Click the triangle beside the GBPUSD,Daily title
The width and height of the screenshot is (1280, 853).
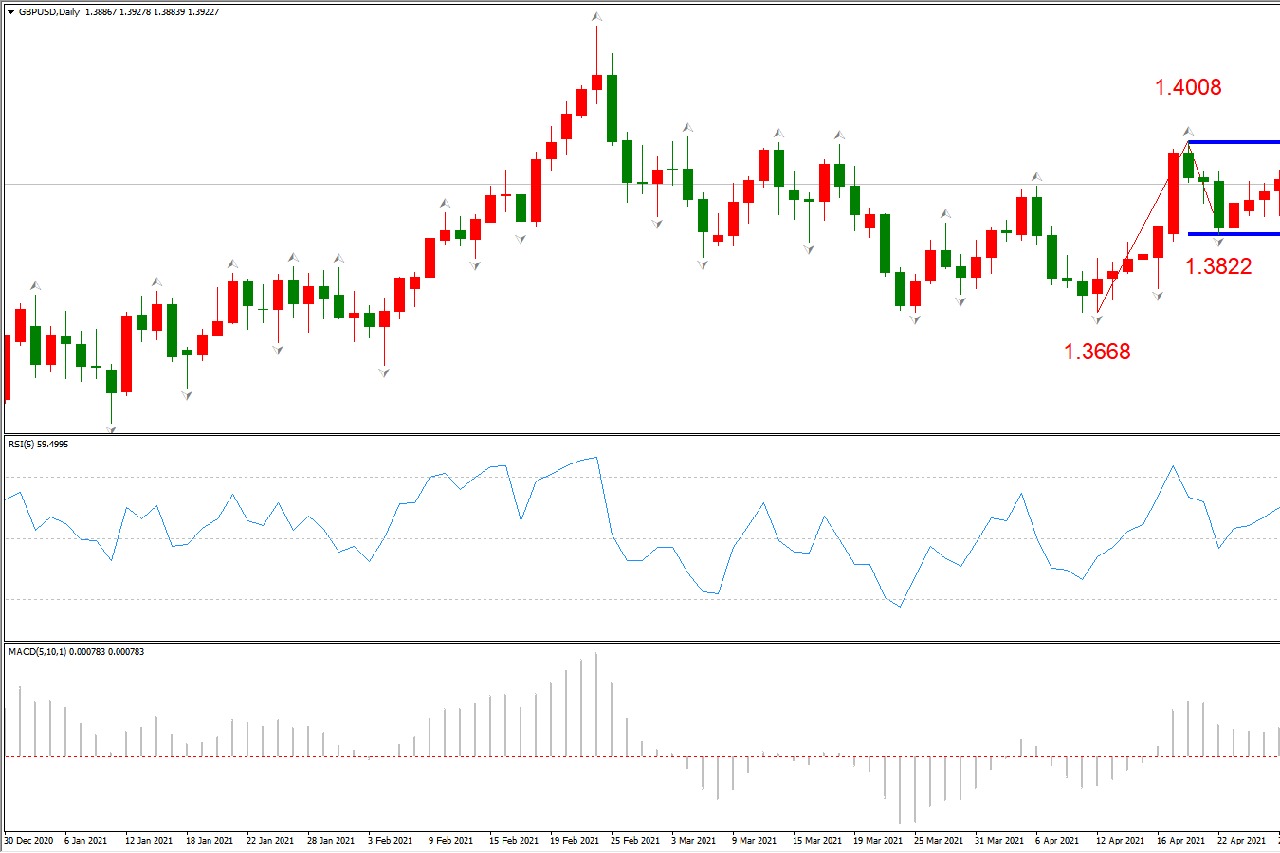(x=10, y=11)
